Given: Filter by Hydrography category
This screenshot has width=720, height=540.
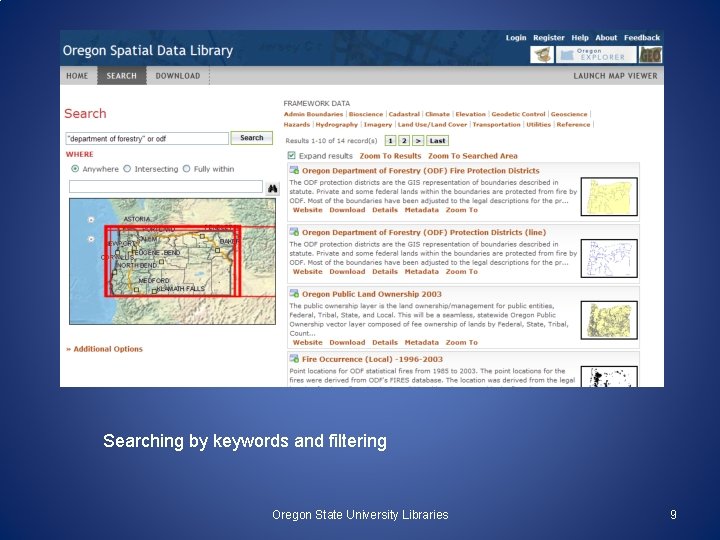Looking at the screenshot, I should pos(337,124).
